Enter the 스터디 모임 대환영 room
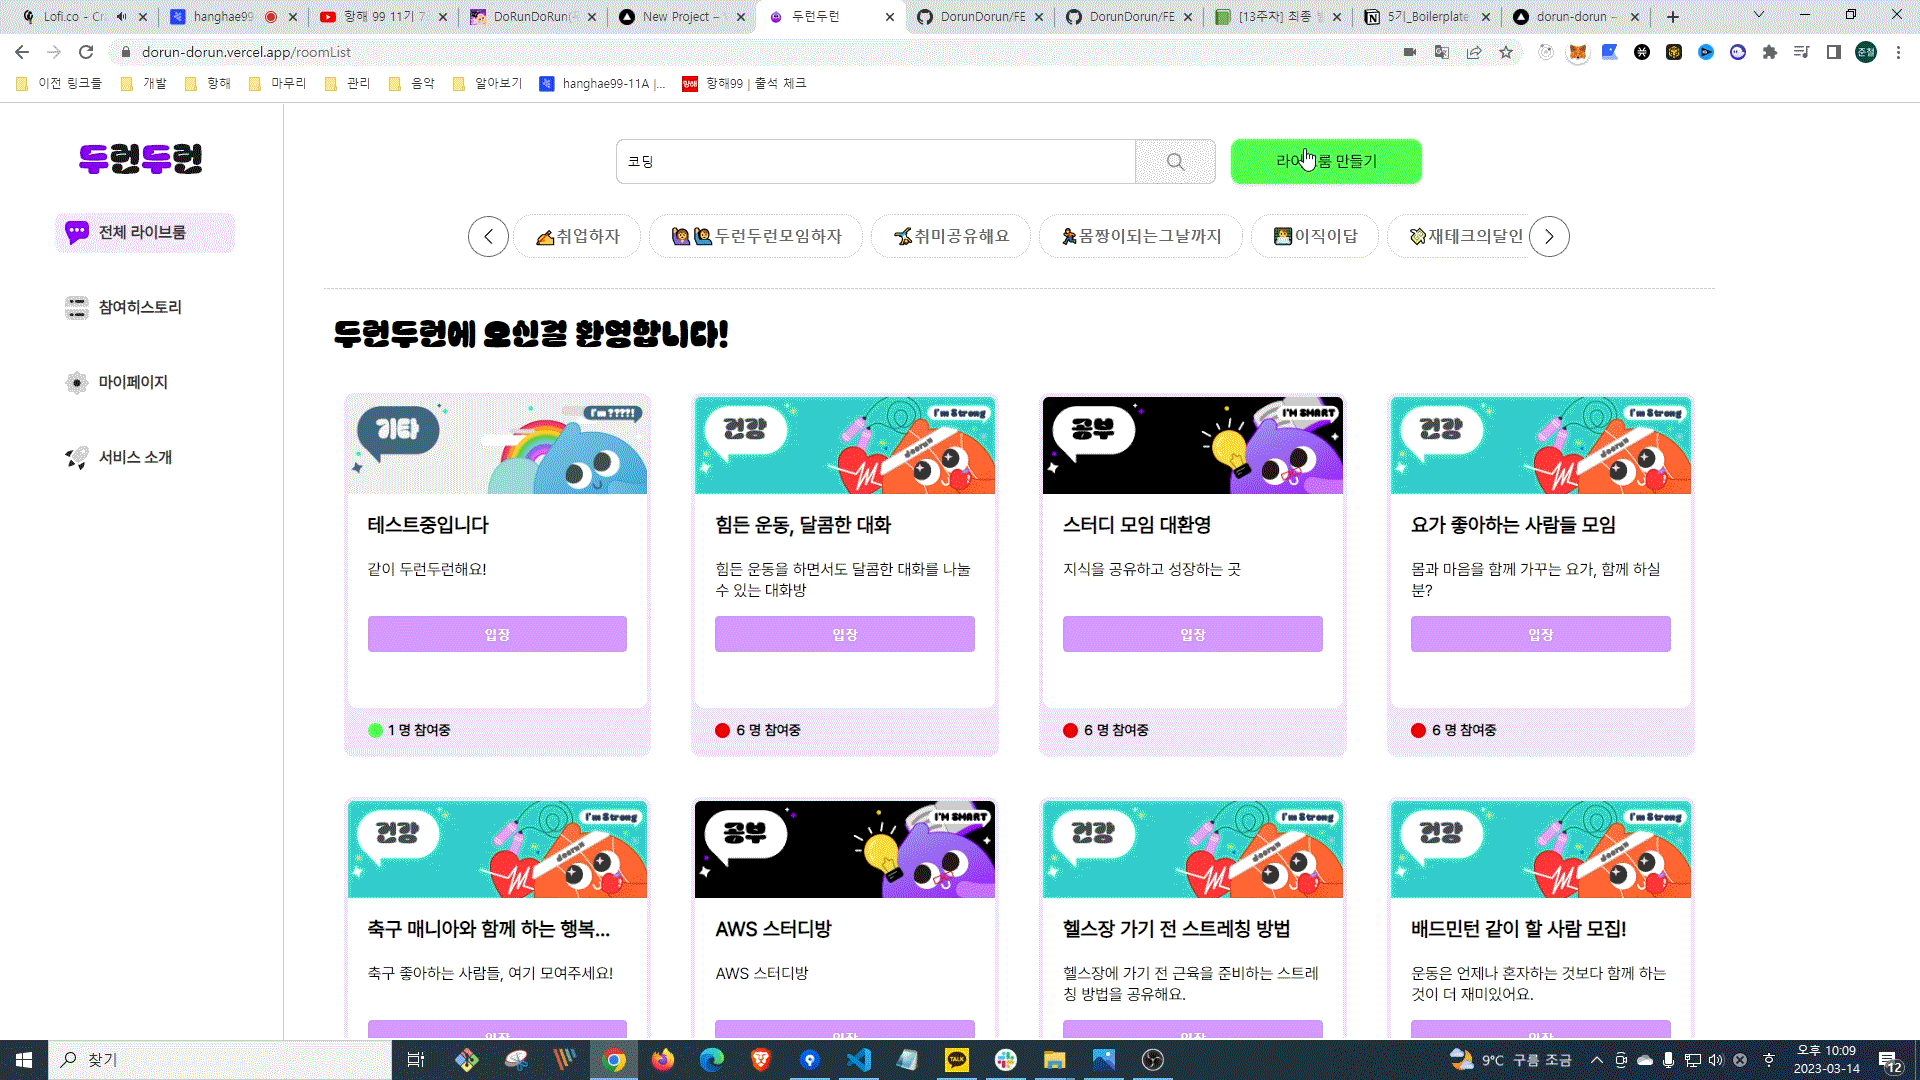 click(x=1193, y=634)
